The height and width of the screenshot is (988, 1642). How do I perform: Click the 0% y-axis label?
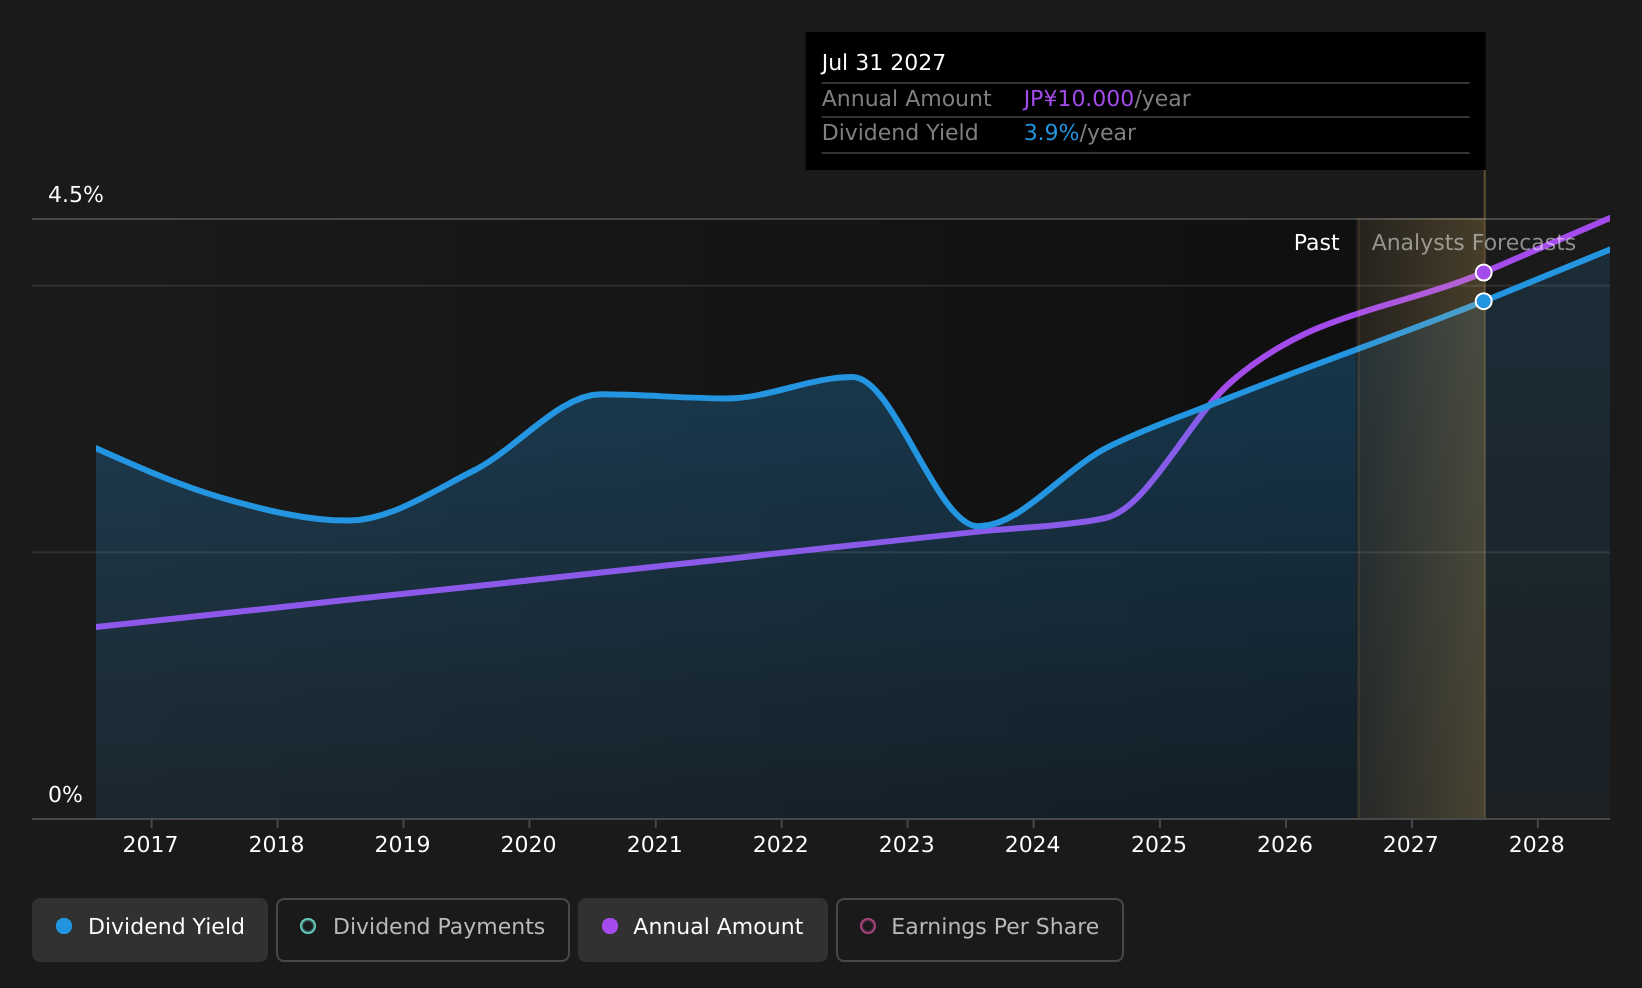click(65, 795)
